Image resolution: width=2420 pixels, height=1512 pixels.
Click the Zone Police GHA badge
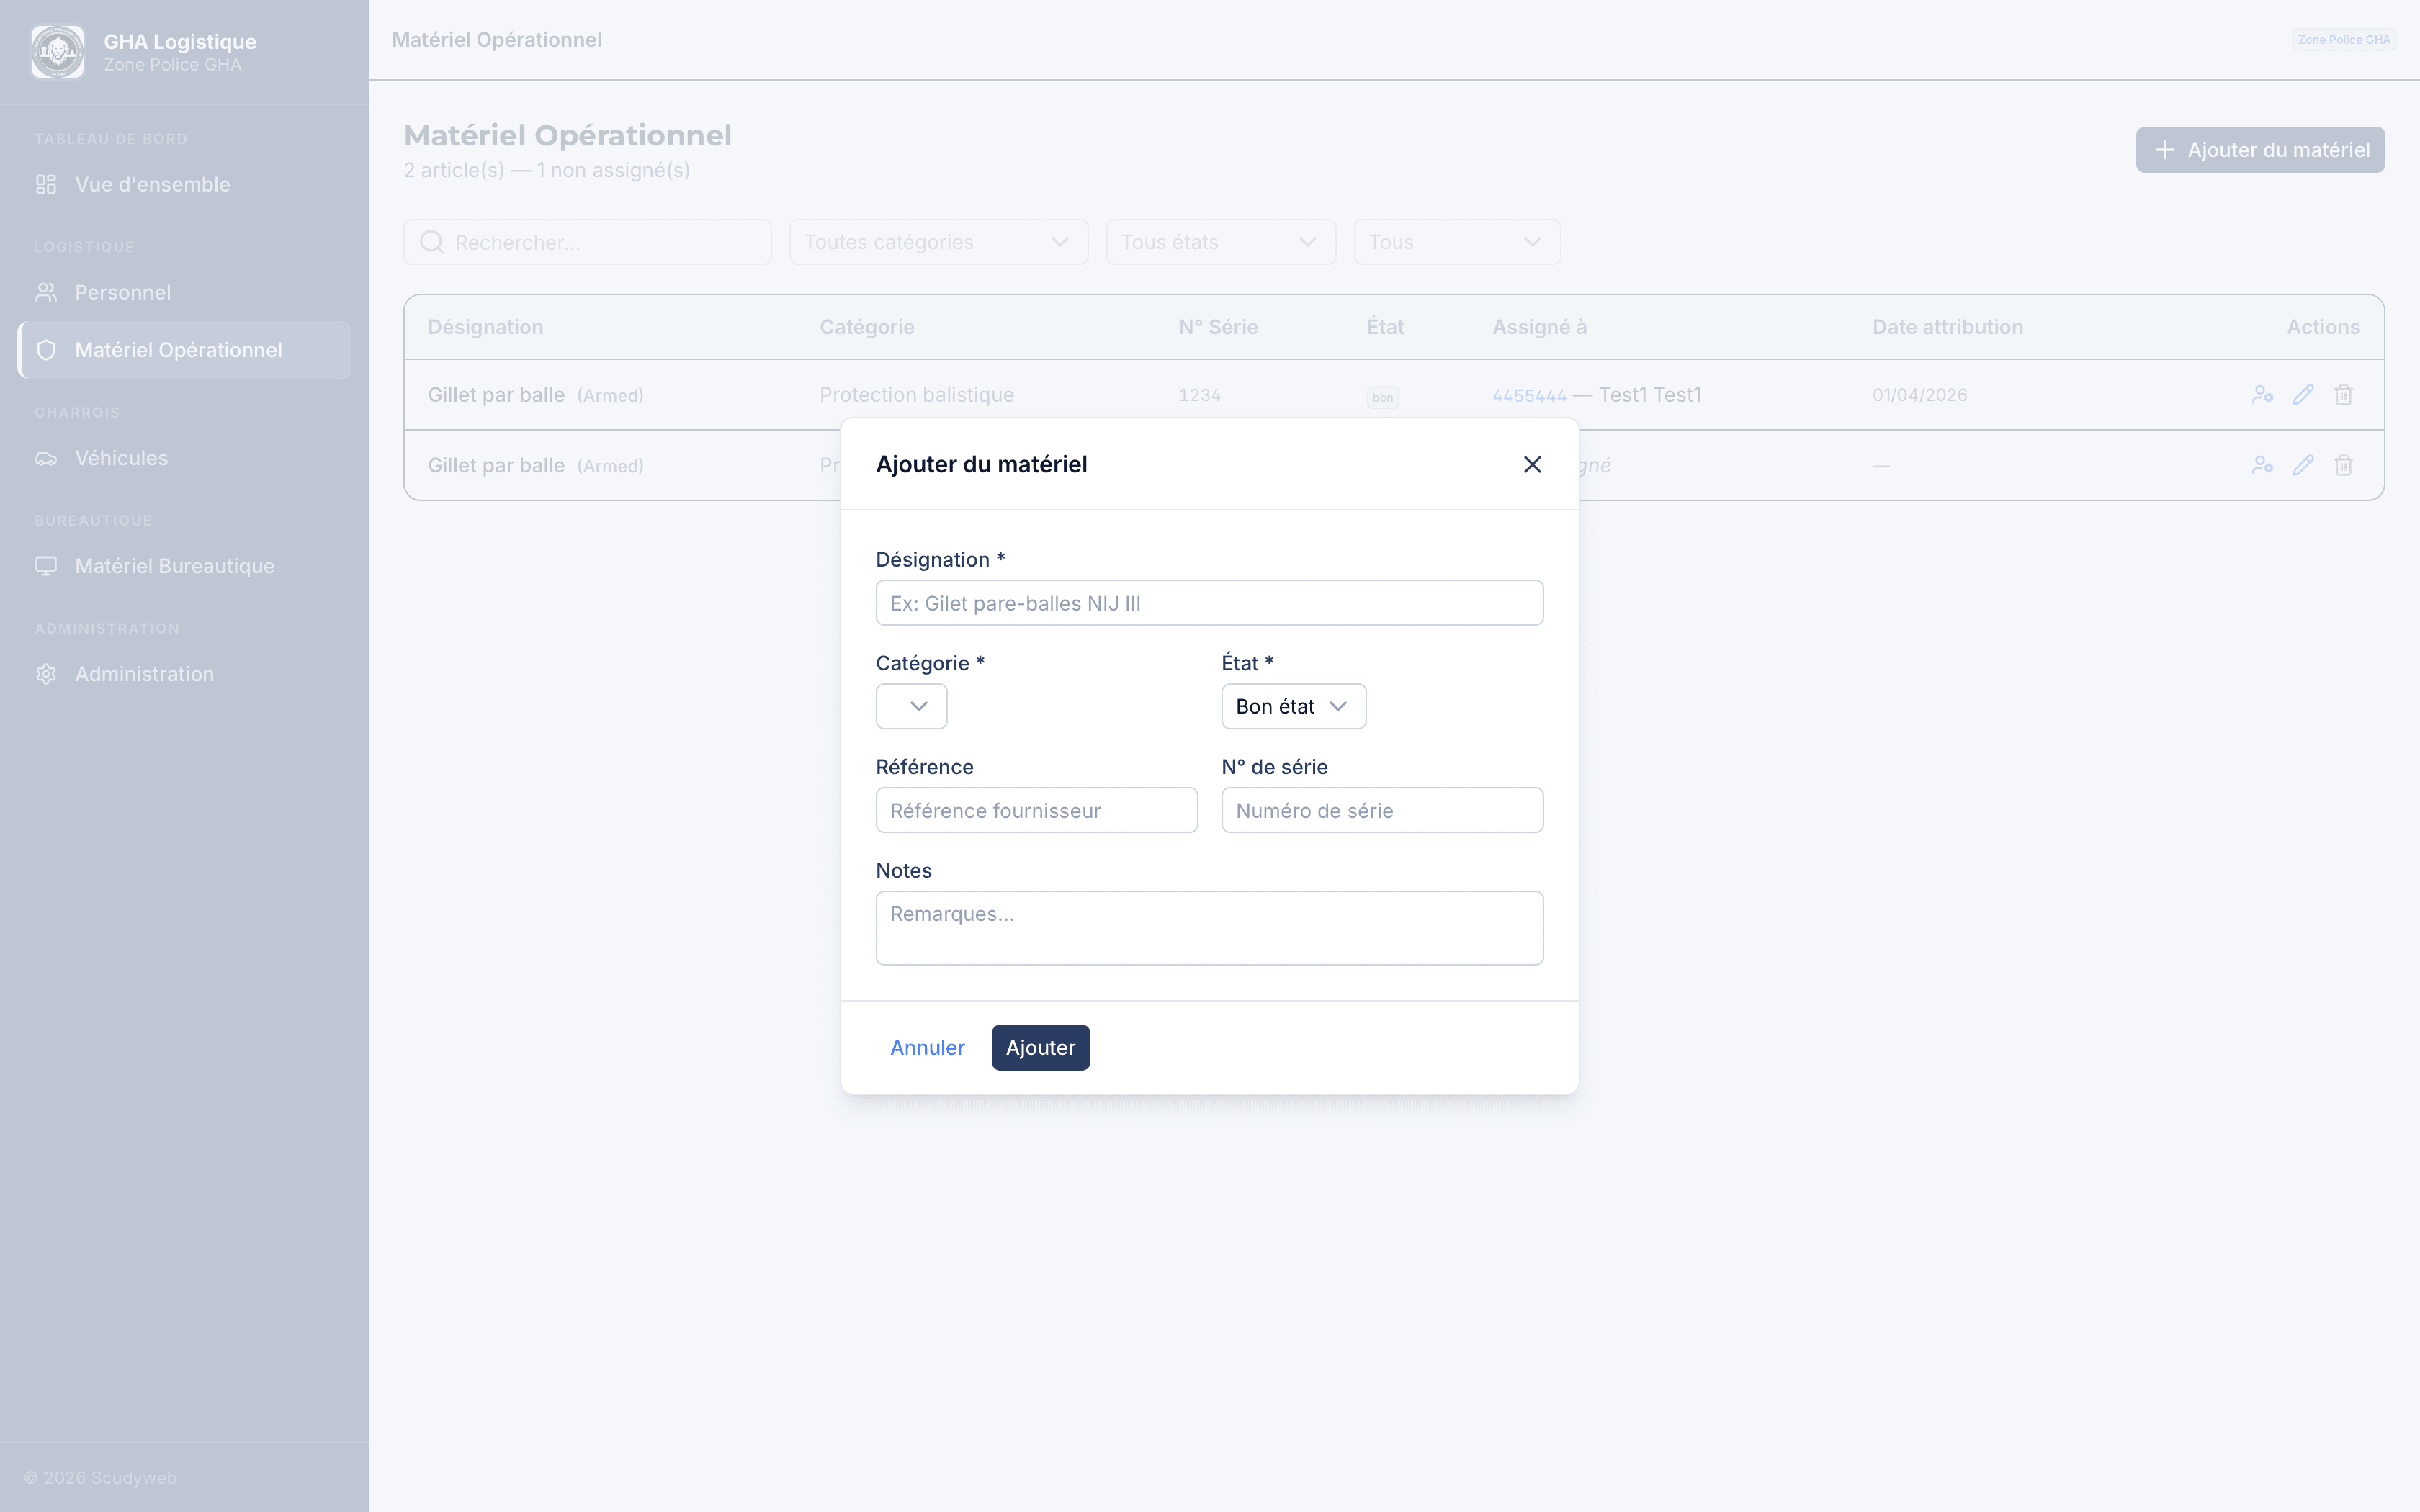click(x=2344, y=40)
